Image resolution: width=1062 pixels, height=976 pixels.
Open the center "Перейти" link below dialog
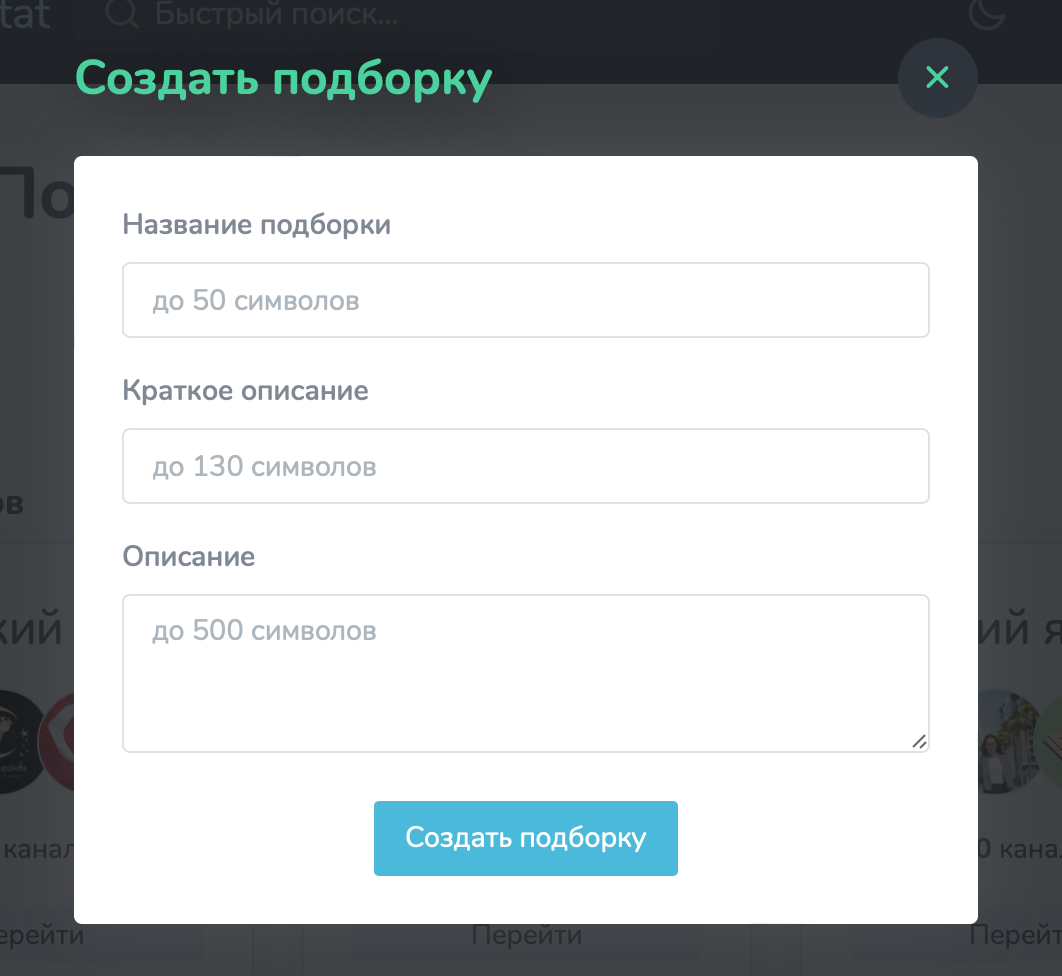526,935
